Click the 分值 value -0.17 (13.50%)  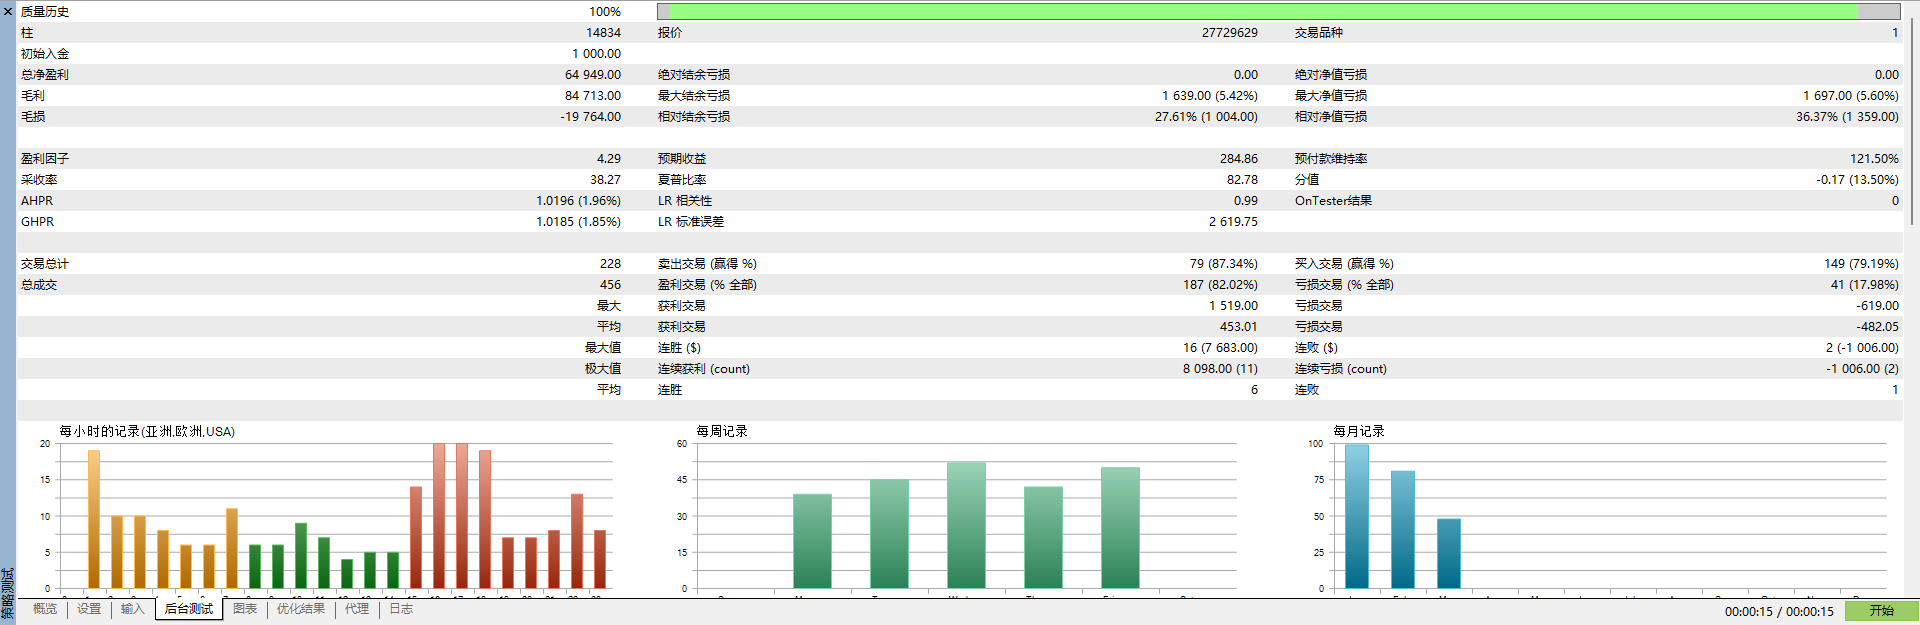[1858, 180]
